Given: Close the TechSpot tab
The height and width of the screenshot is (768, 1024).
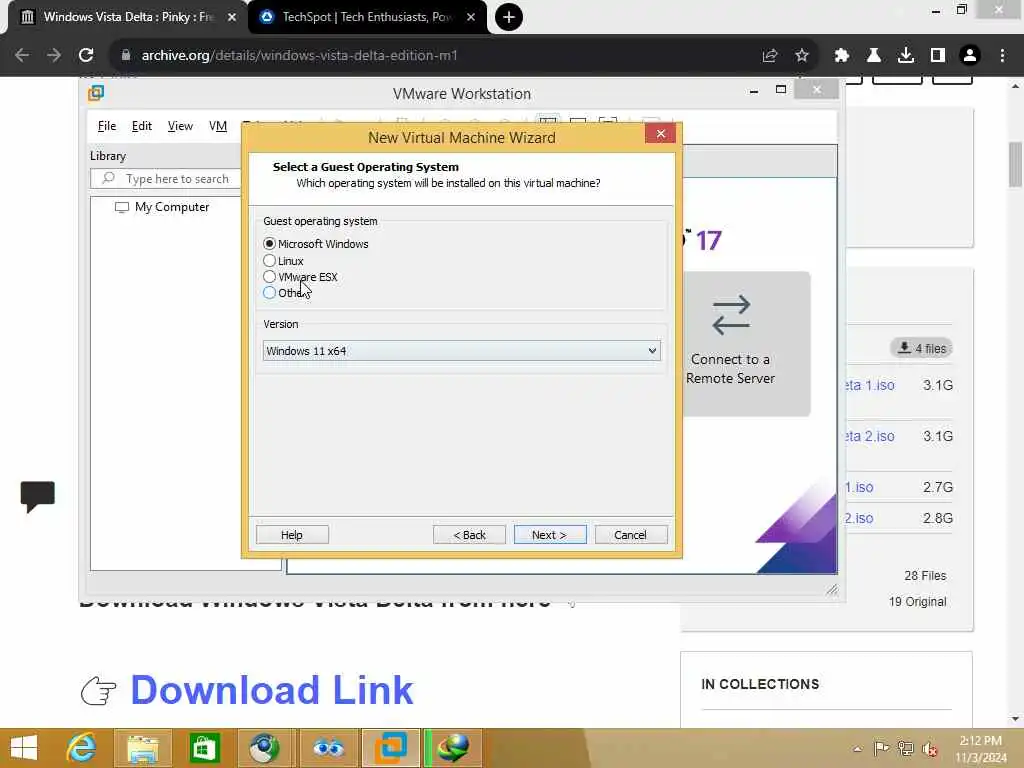Looking at the screenshot, I should click(x=471, y=17).
